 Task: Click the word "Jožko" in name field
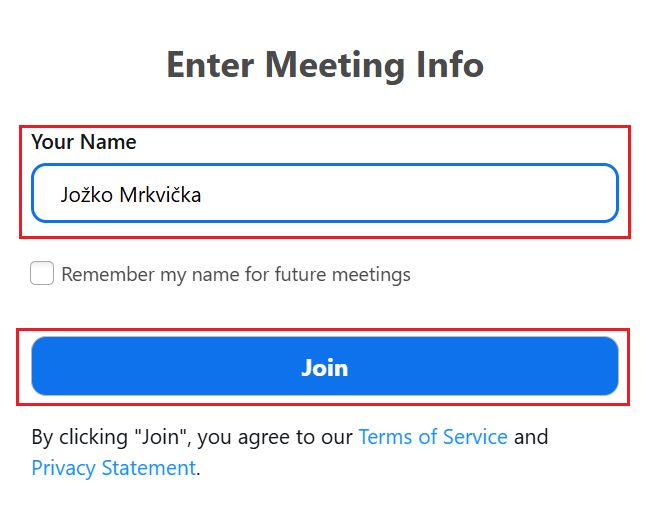pyautogui.click(x=86, y=194)
